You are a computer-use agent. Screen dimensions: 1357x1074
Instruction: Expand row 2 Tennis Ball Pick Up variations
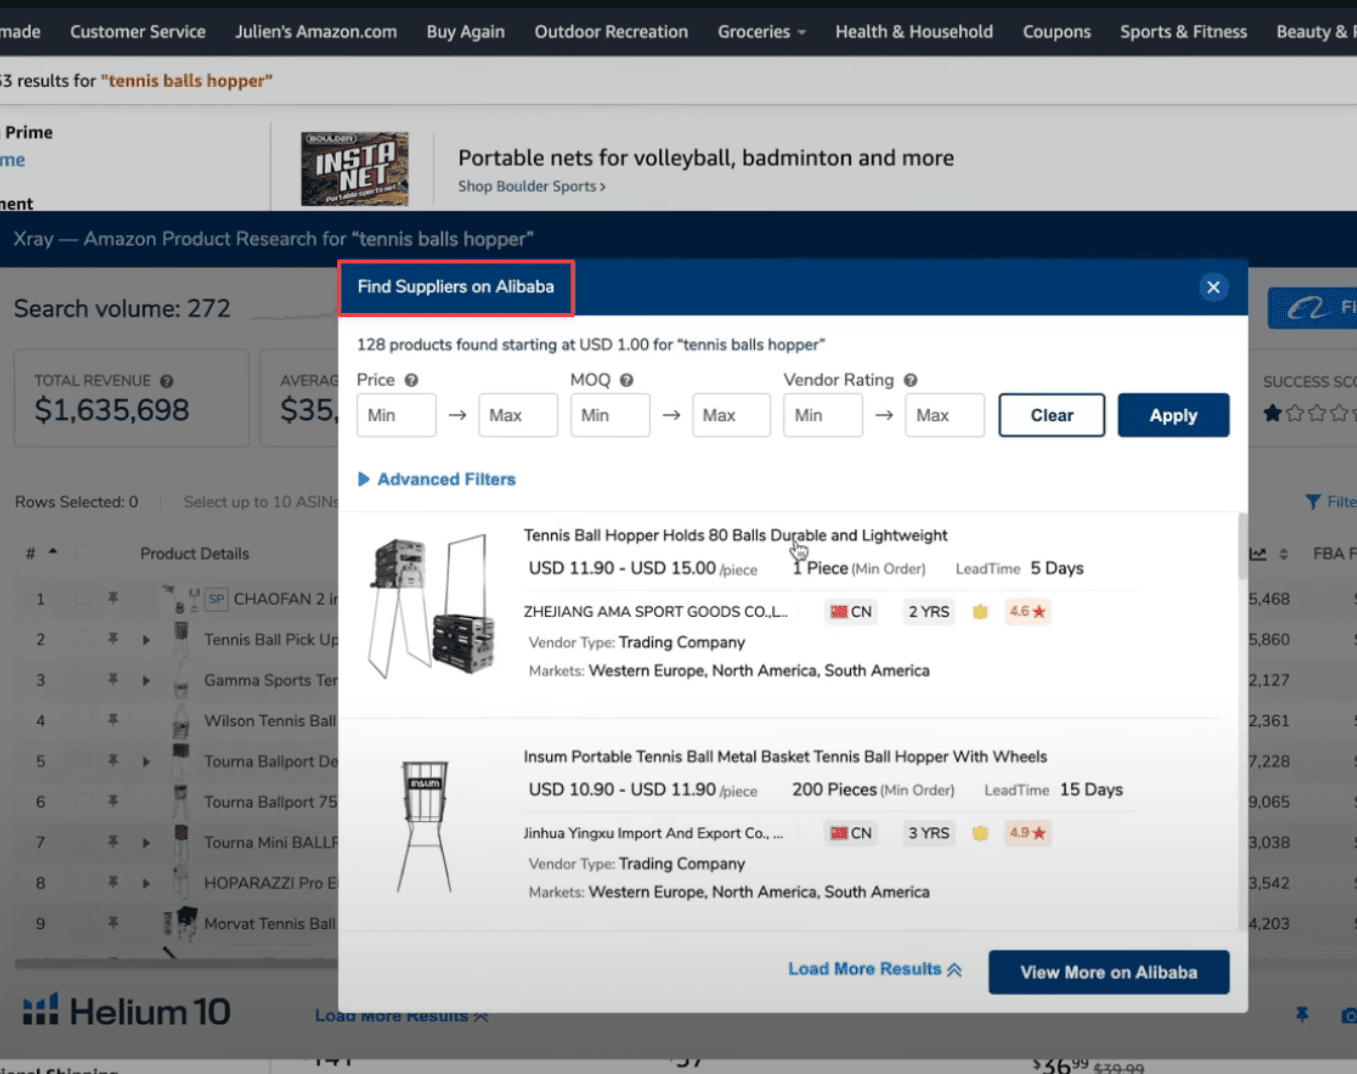146,640
